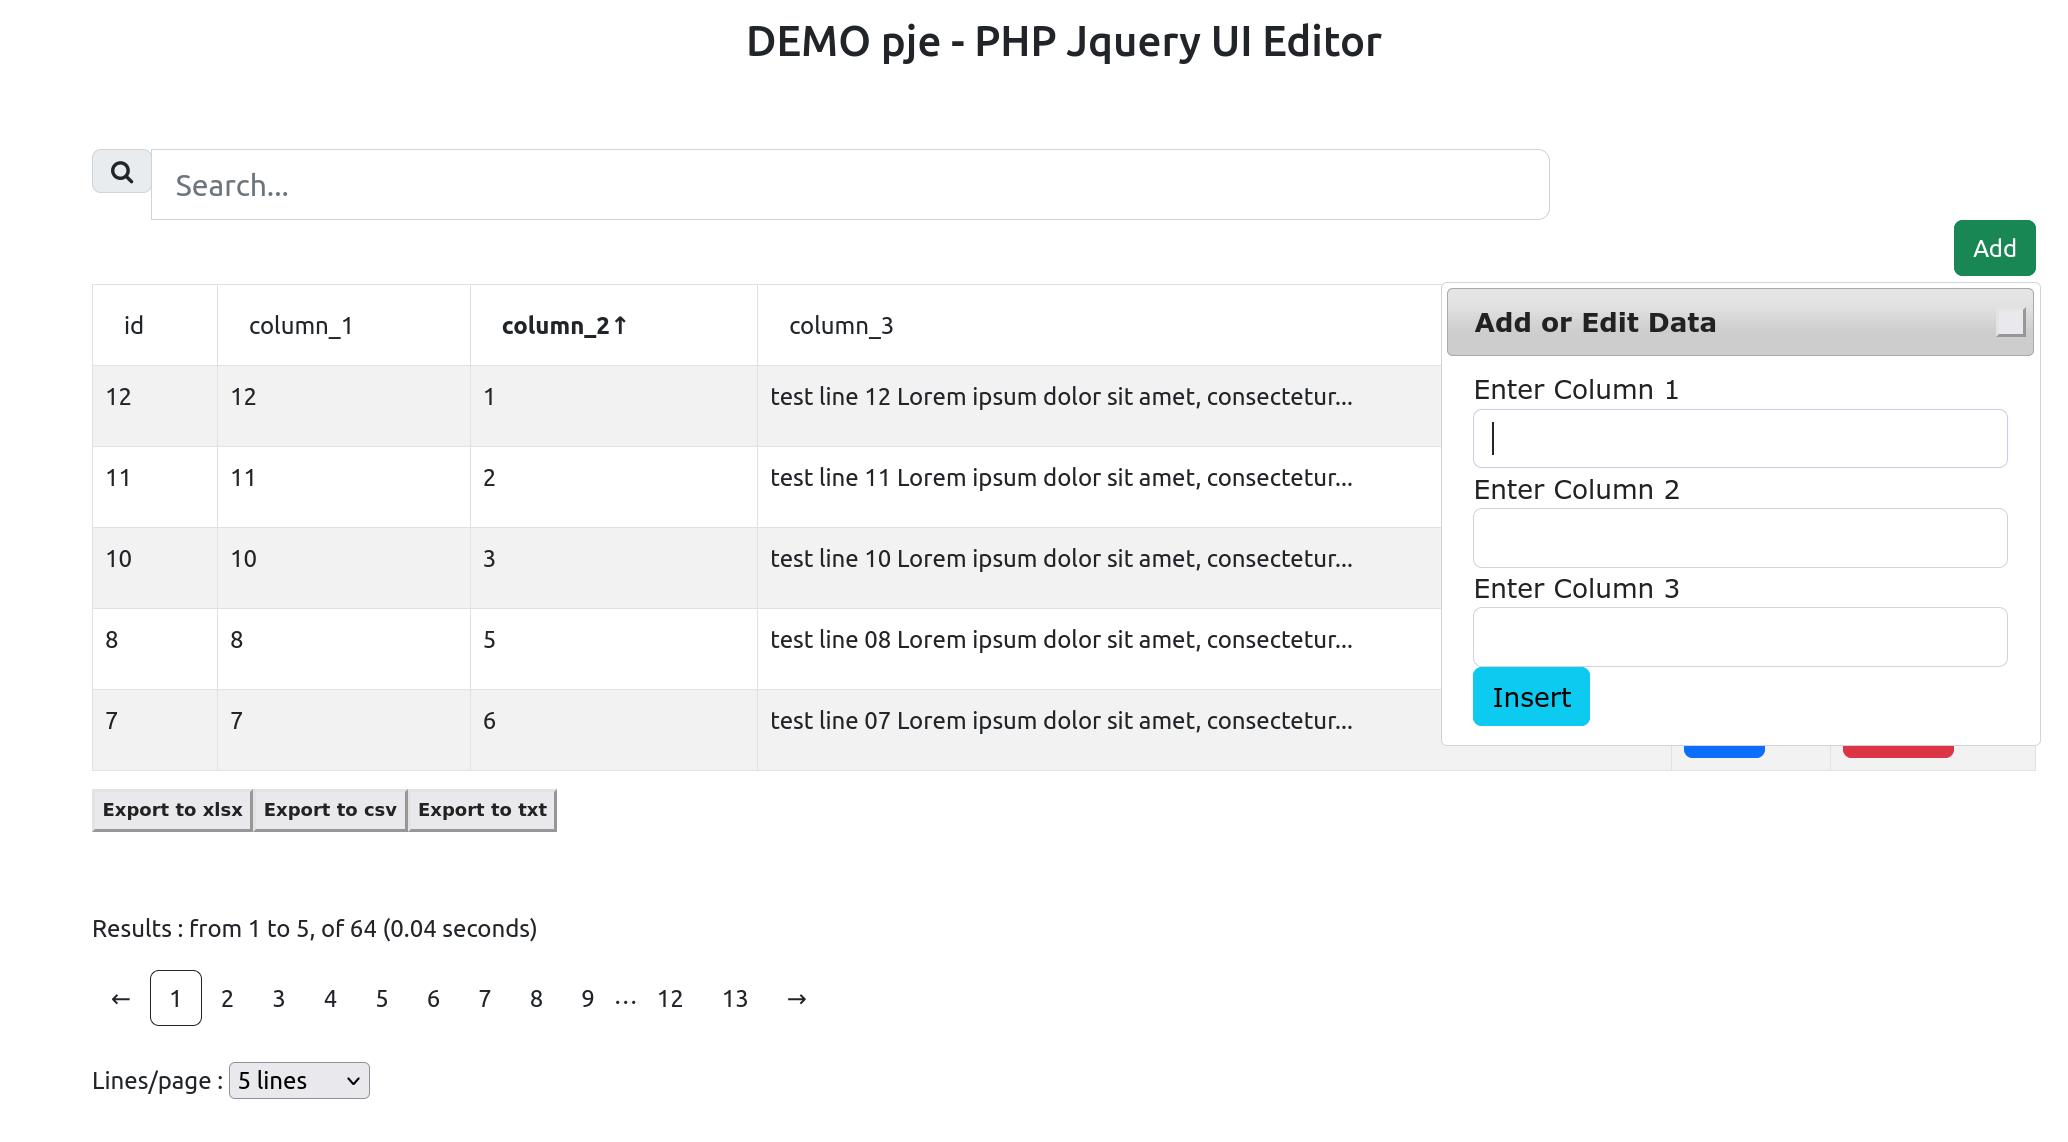Go to the previous page with the left arrow

pyautogui.click(x=119, y=998)
